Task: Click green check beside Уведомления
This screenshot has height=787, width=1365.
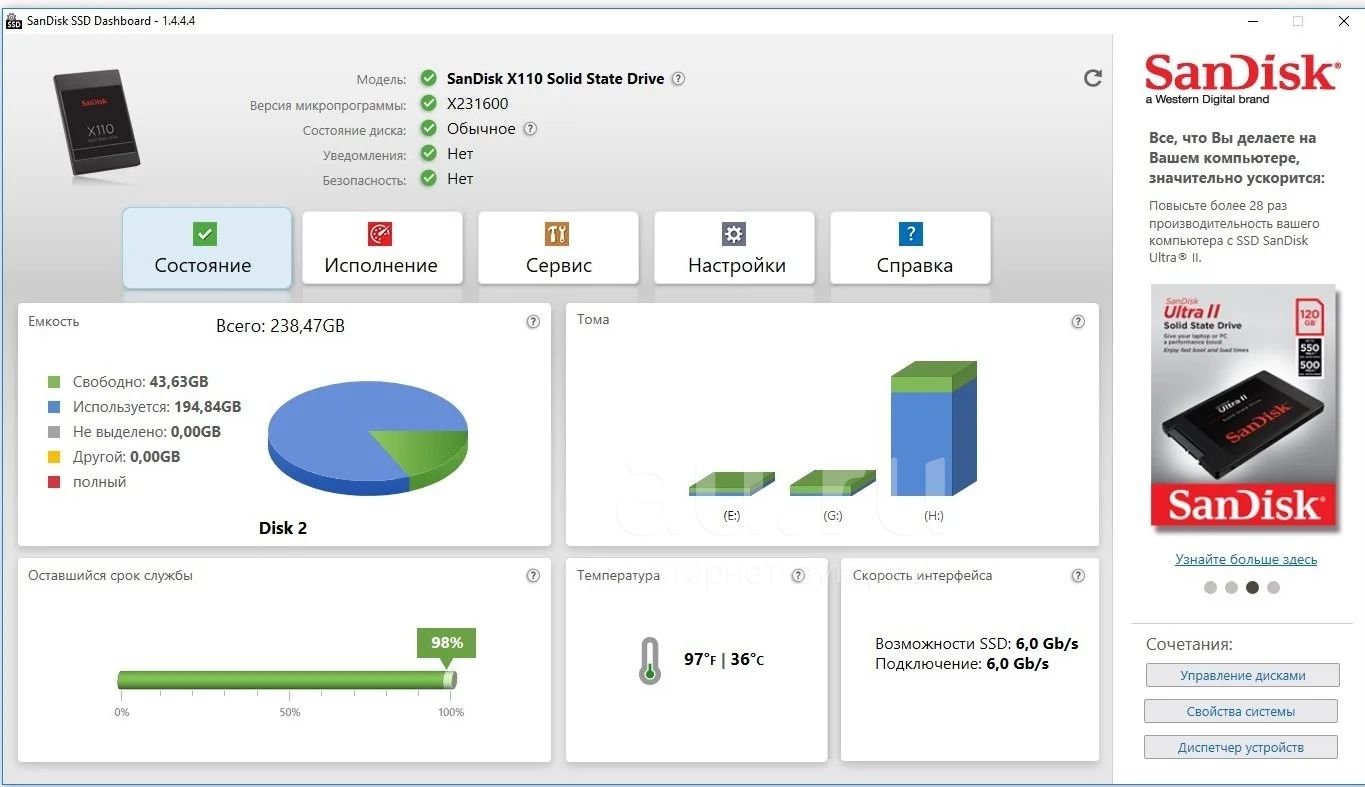Action: [x=429, y=153]
